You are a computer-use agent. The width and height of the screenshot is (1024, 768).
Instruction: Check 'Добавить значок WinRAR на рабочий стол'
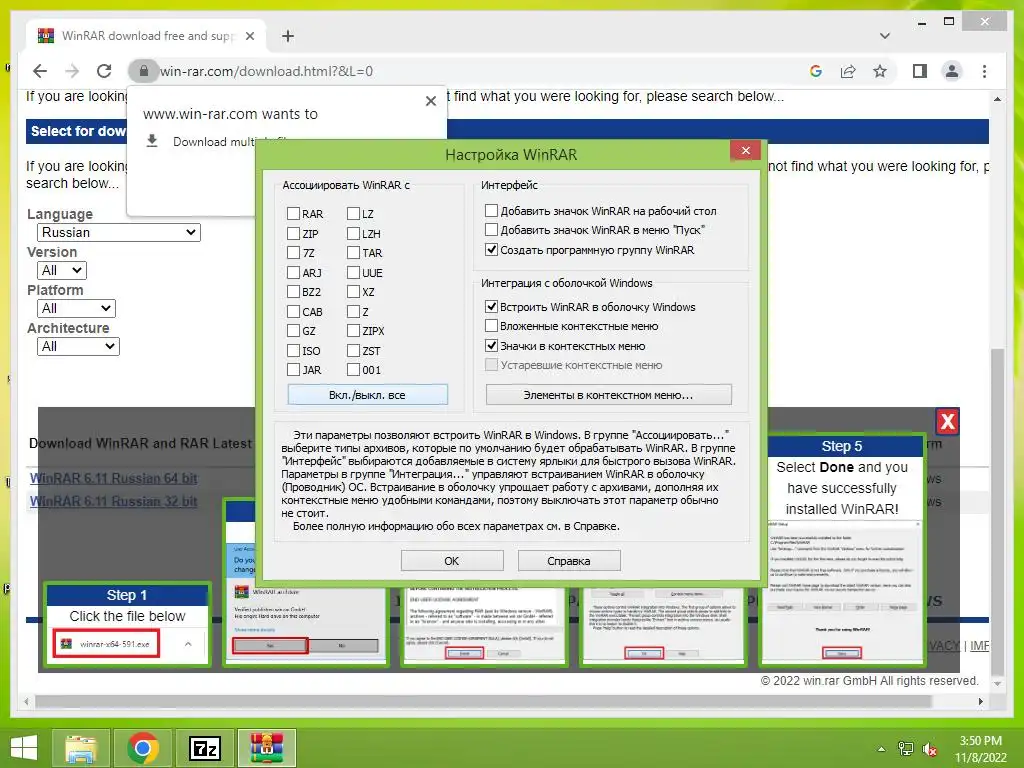[x=491, y=210]
